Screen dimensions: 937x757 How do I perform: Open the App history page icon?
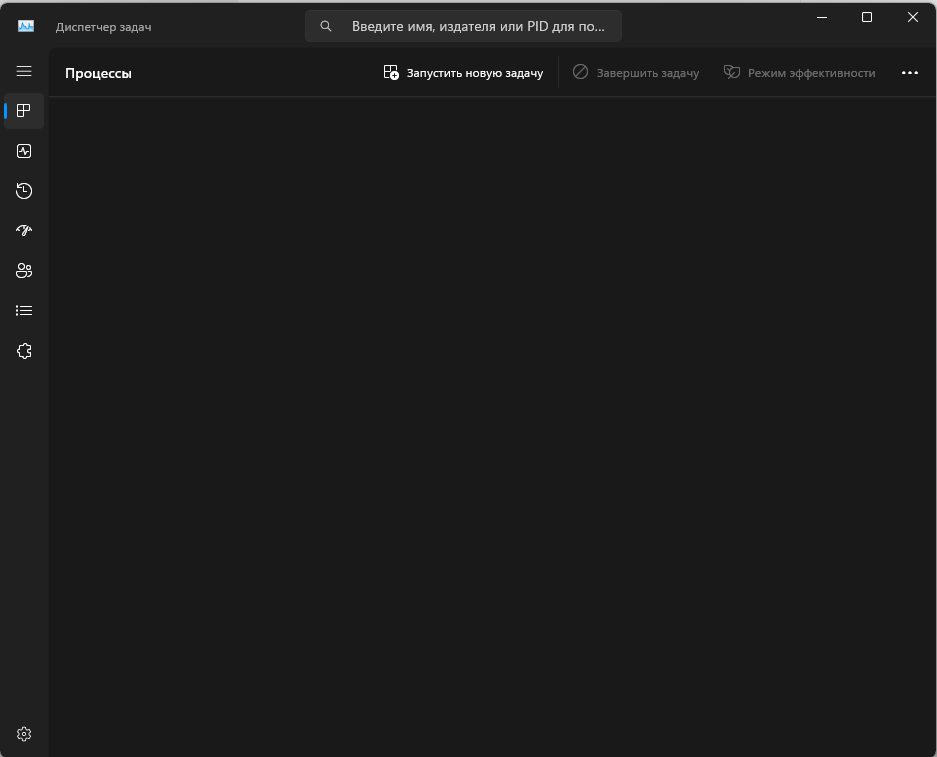24,191
